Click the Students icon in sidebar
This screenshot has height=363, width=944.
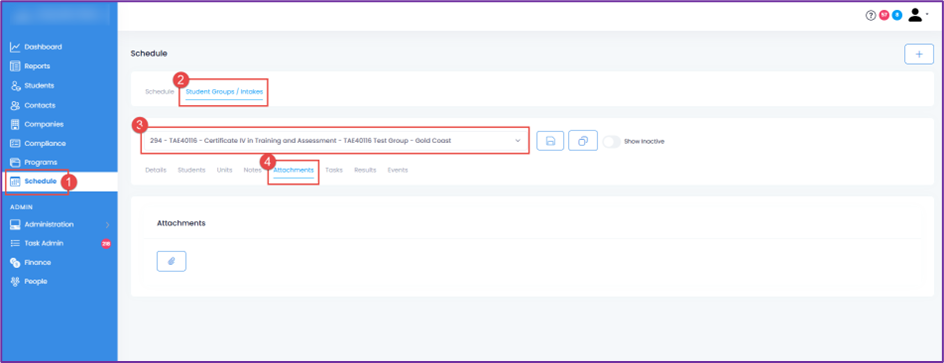tap(16, 85)
